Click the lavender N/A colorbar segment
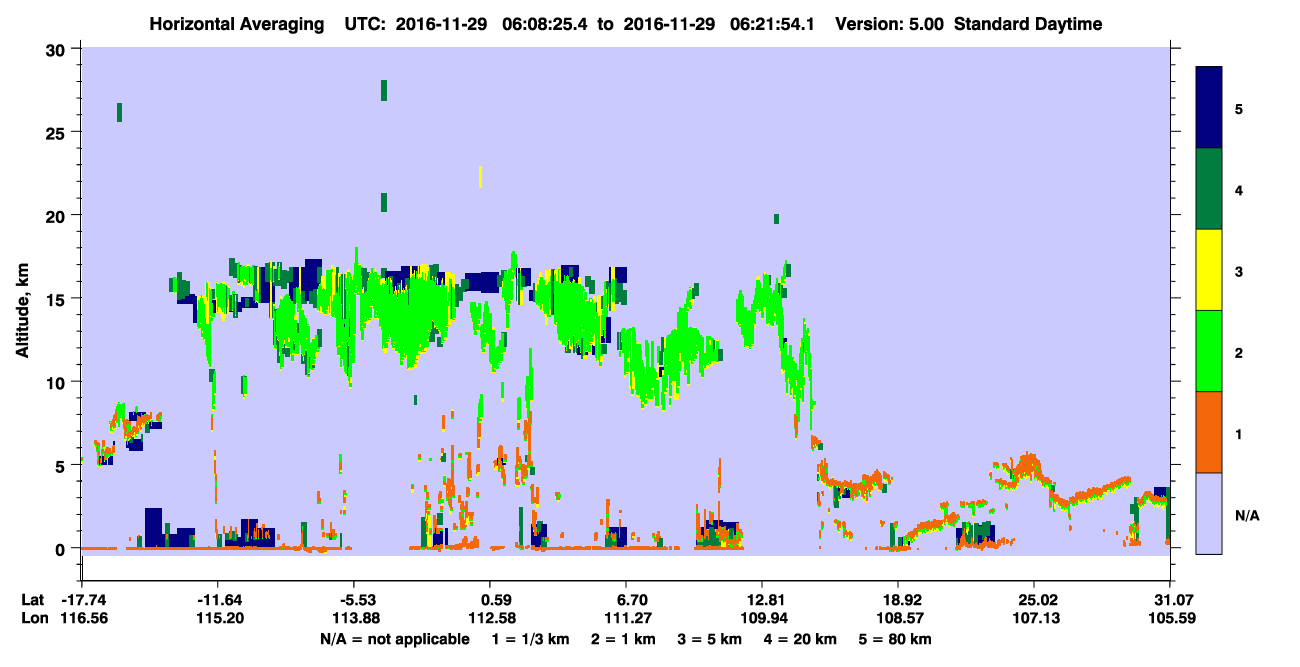Image resolution: width=1300 pixels, height=667 pixels. coord(1209,513)
